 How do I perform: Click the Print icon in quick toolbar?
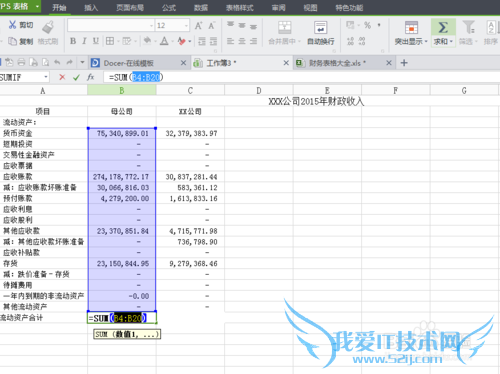coord(21,62)
